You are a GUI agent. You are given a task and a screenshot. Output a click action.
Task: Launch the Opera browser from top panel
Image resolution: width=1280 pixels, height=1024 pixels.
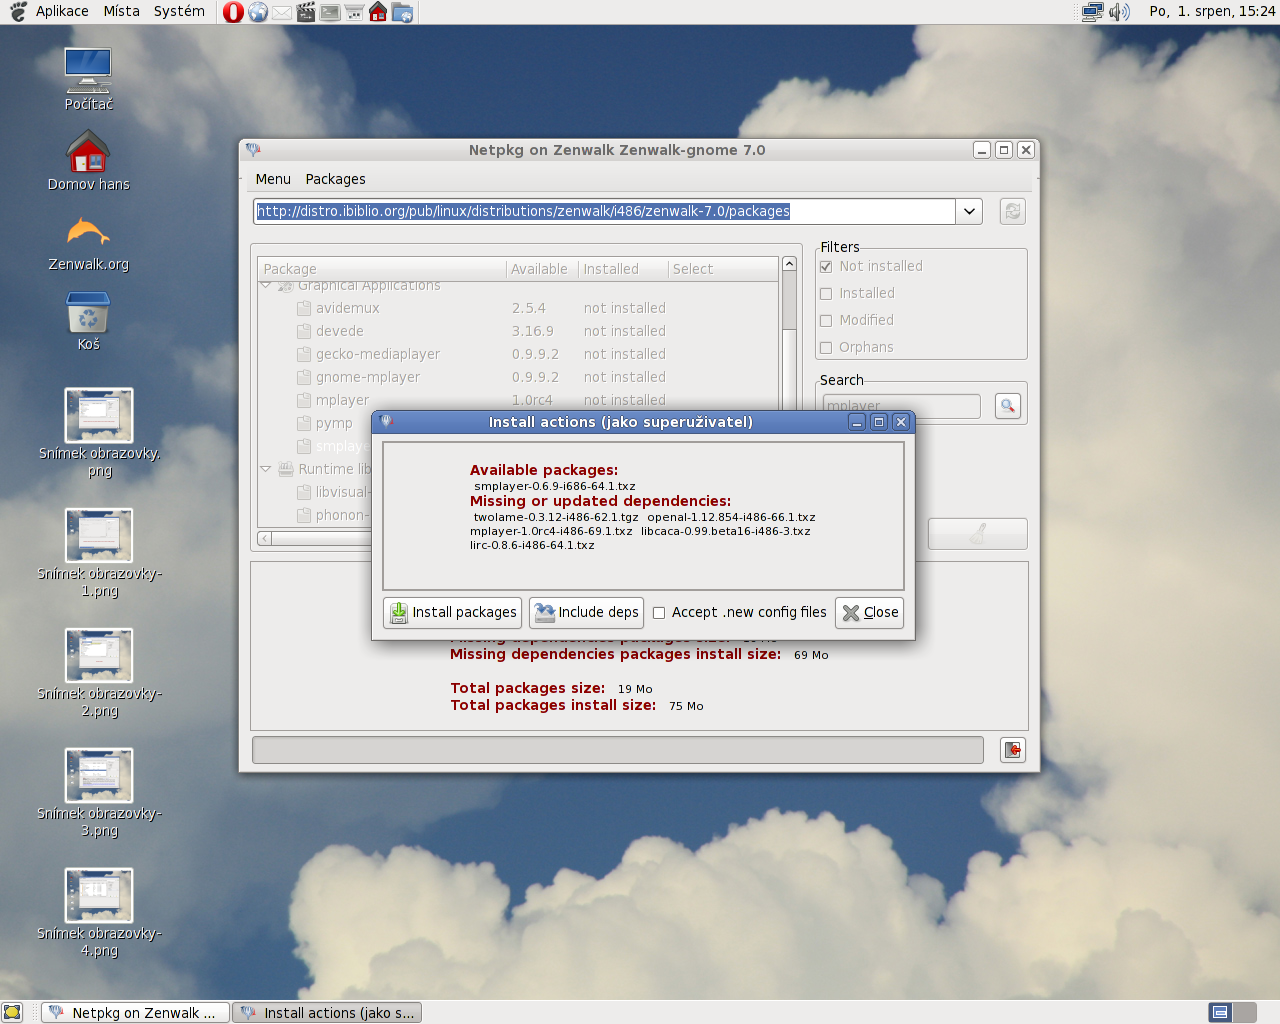233,12
